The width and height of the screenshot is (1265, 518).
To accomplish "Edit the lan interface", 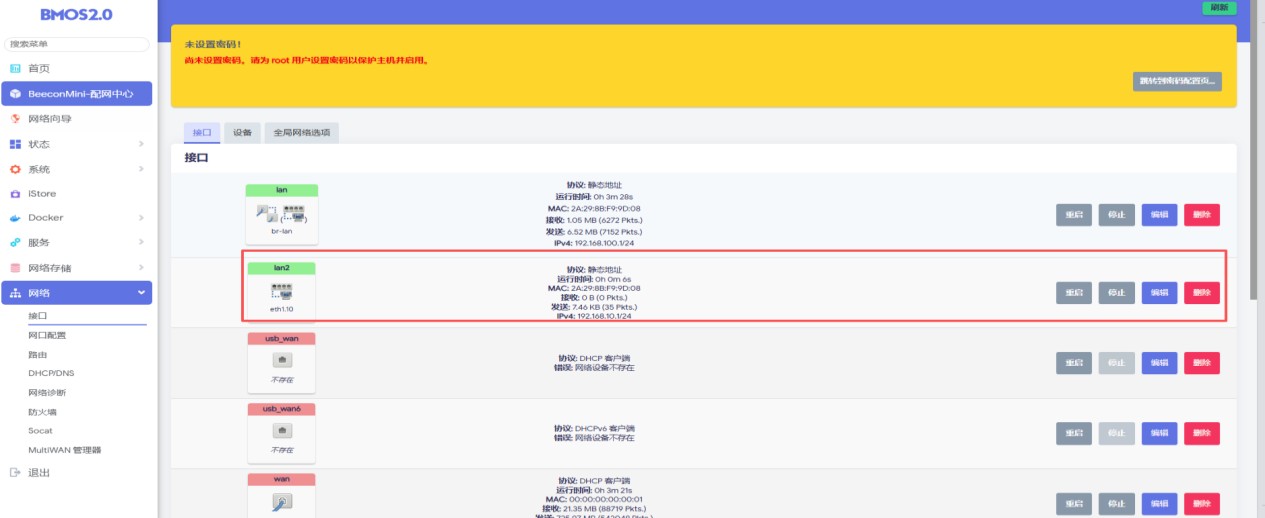I will 1159,214.
